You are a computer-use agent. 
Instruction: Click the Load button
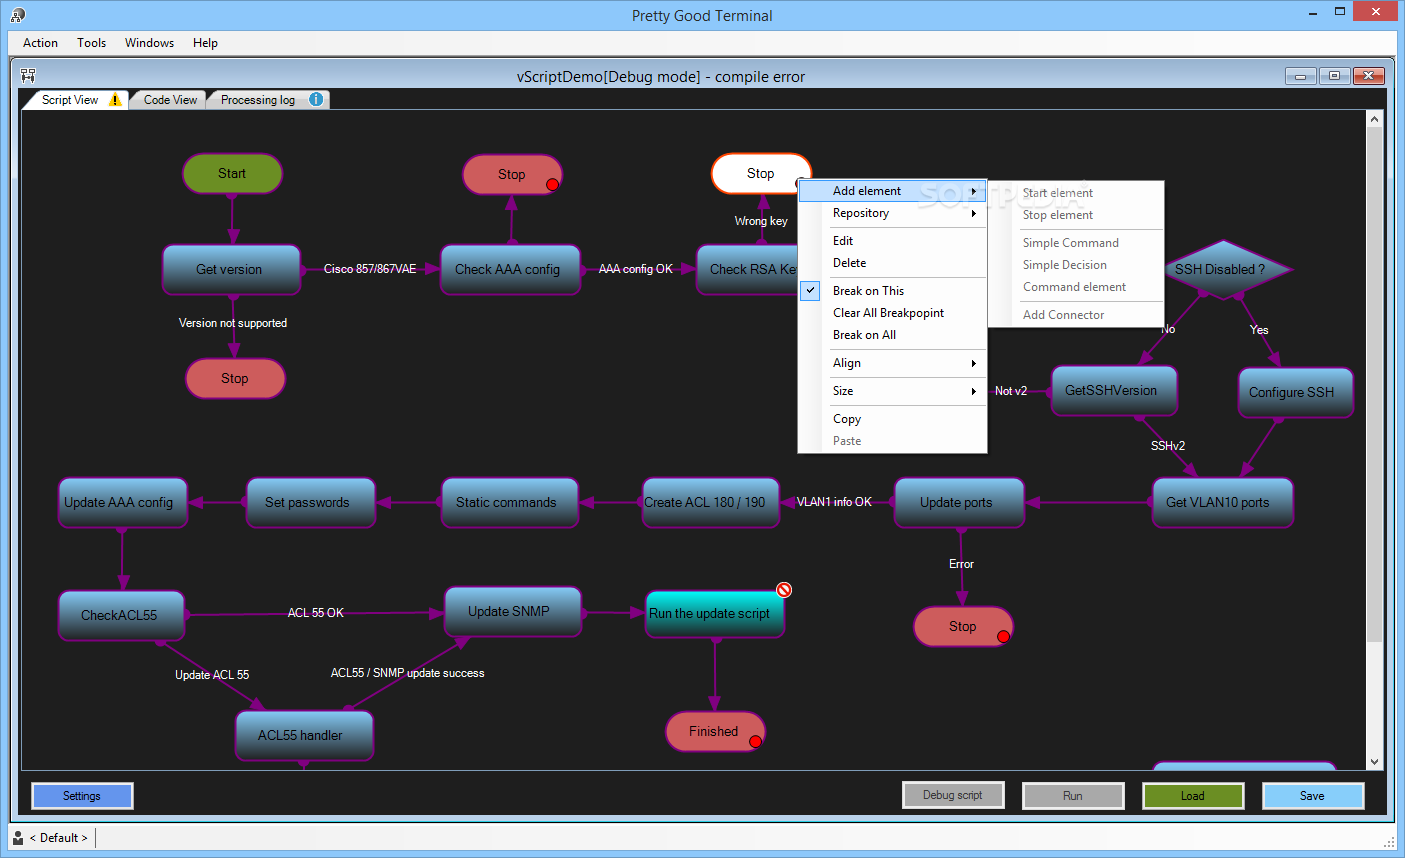click(x=1193, y=796)
